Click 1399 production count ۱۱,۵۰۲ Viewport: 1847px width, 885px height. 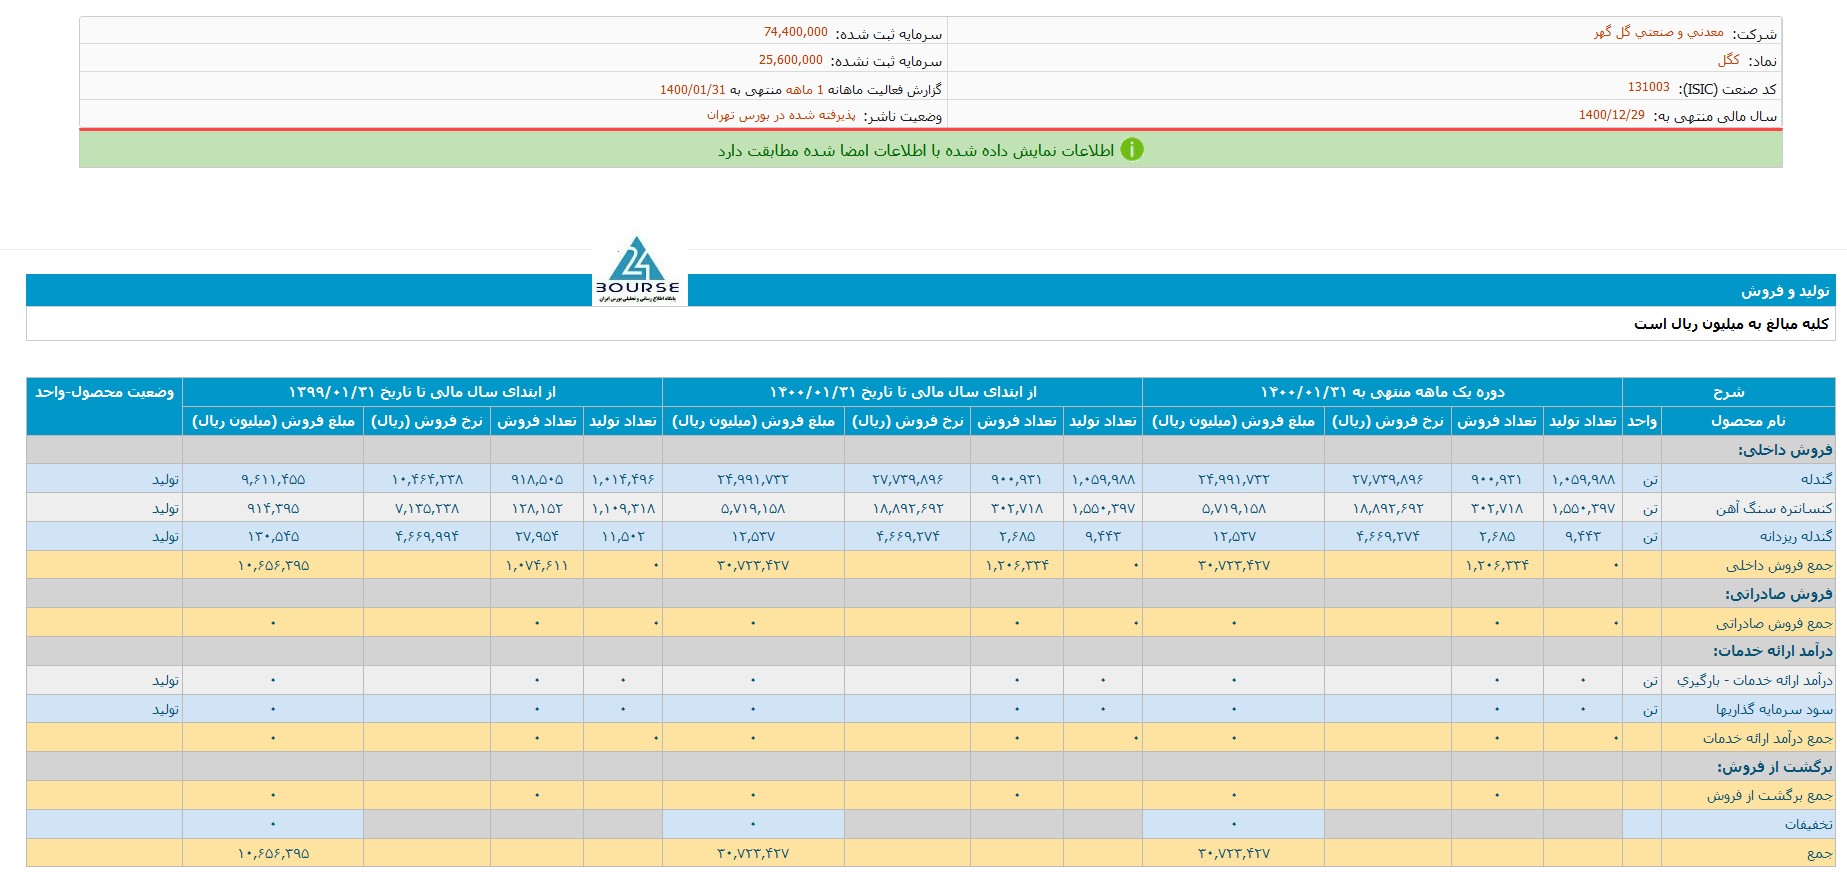(623, 537)
